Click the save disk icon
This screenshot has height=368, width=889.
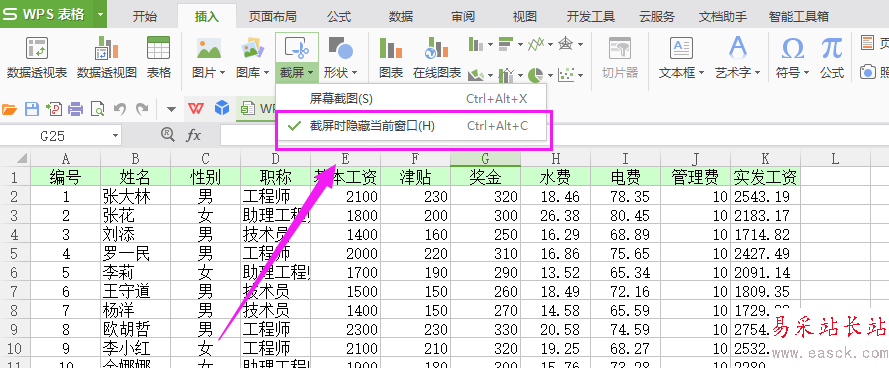click(32, 108)
